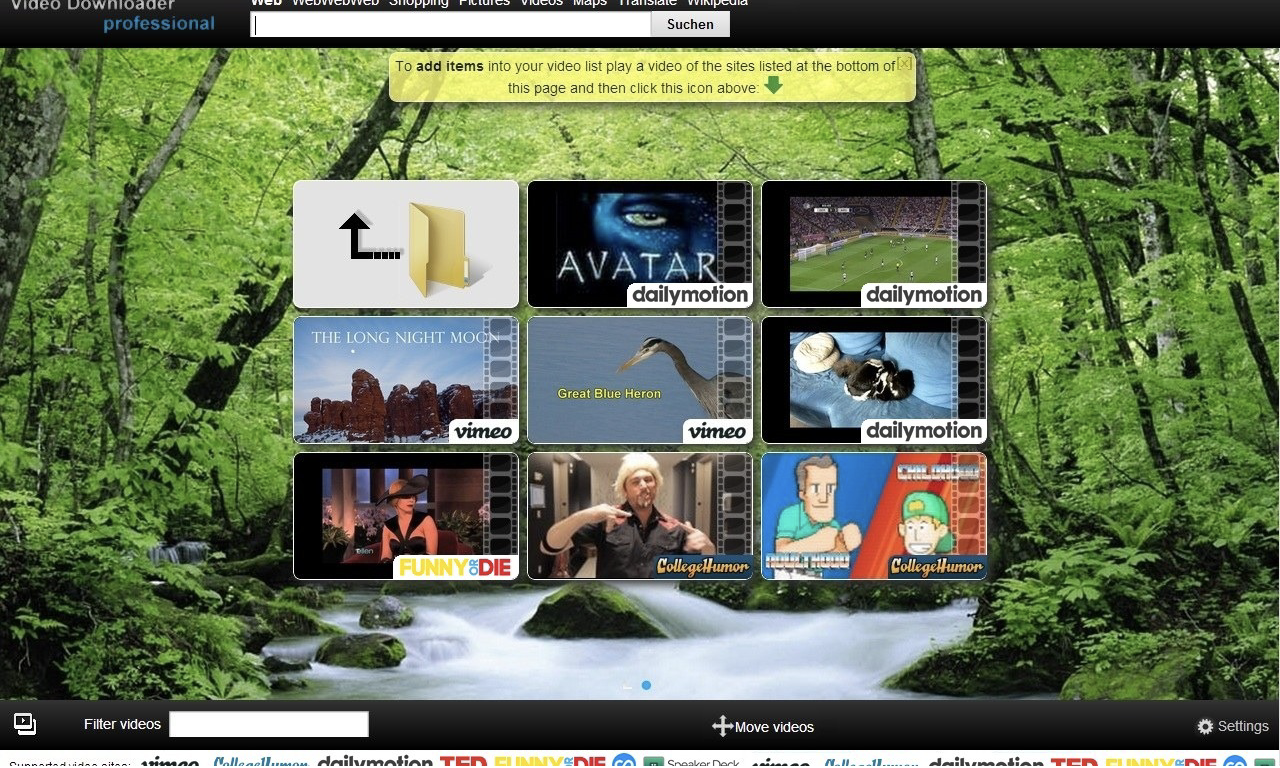Select the Wikipedia search category

[717, 3]
